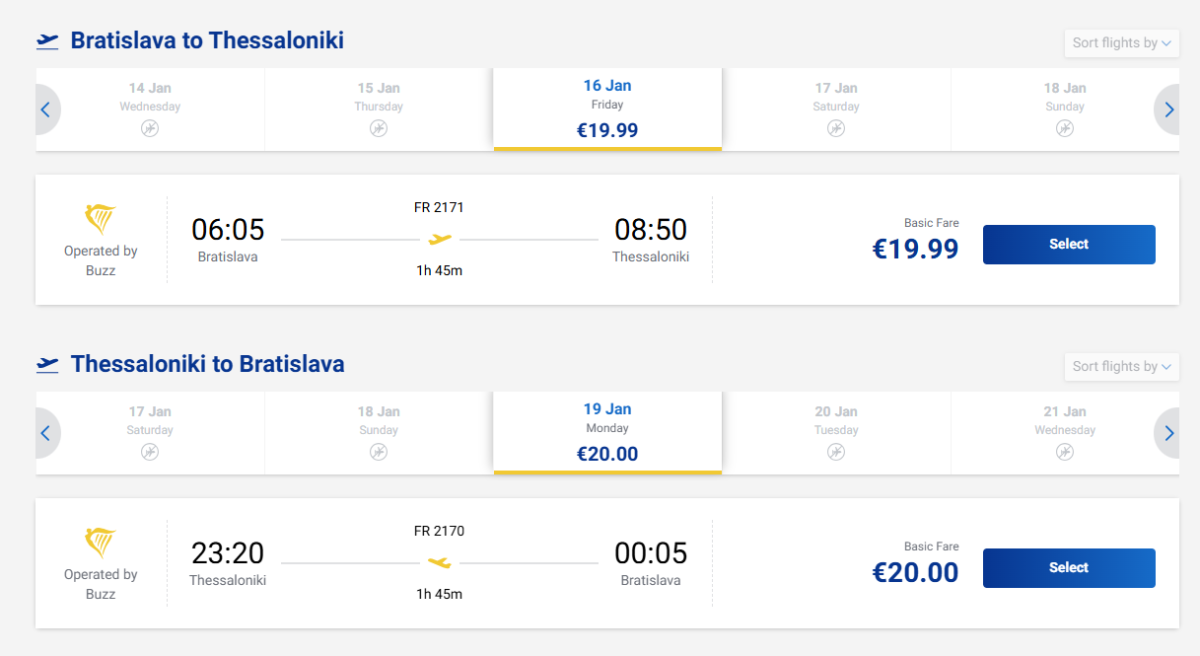Image resolution: width=1200 pixels, height=656 pixels.
Task: Choose the 20 Jan Tuesday return date
Action: click(836, 432)
